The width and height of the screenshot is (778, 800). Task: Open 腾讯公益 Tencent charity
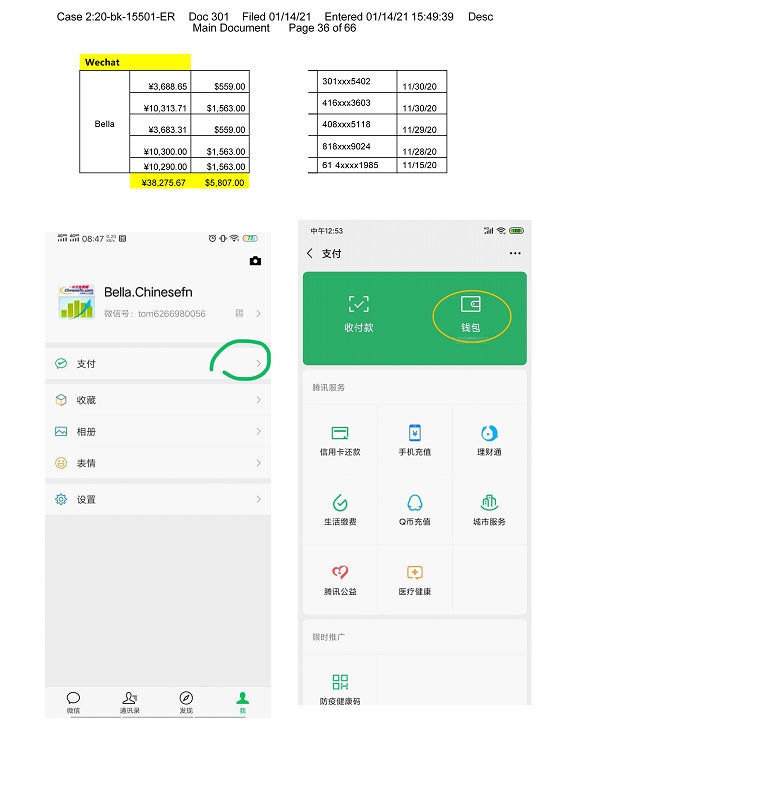click(x=340, y=580)
